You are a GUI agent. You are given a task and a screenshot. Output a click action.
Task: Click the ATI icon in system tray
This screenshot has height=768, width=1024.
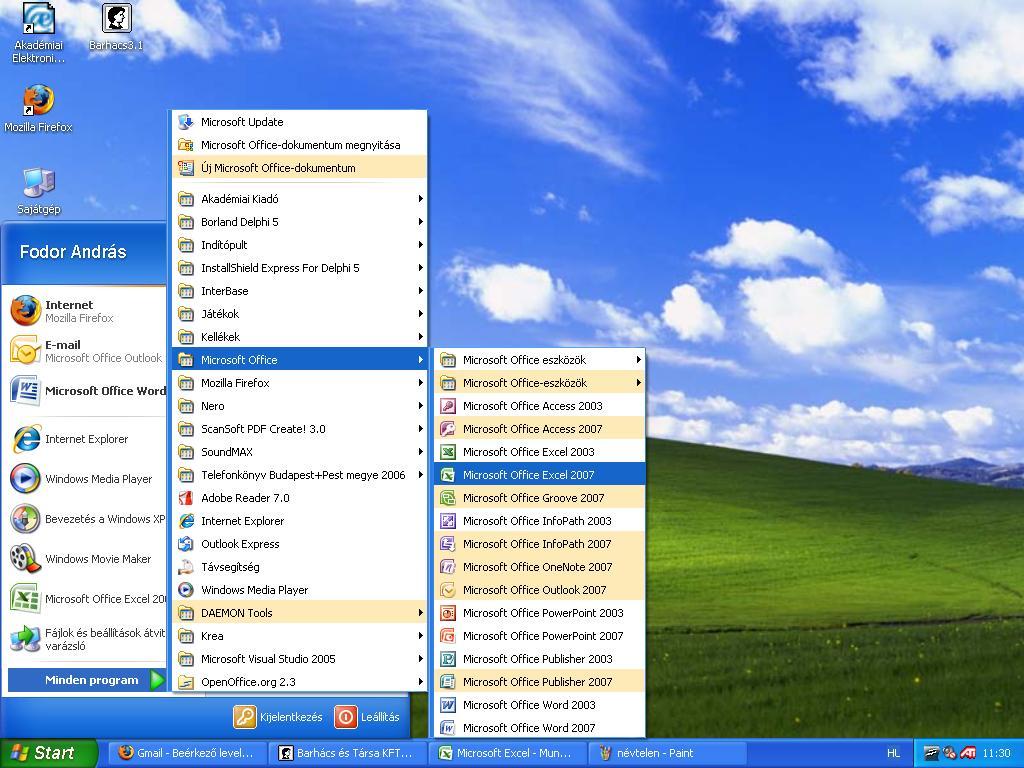coord(968,753)
